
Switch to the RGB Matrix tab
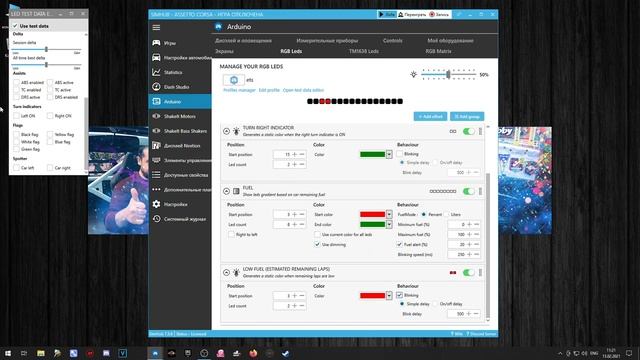pyautogui.click(x=438, y=51)
